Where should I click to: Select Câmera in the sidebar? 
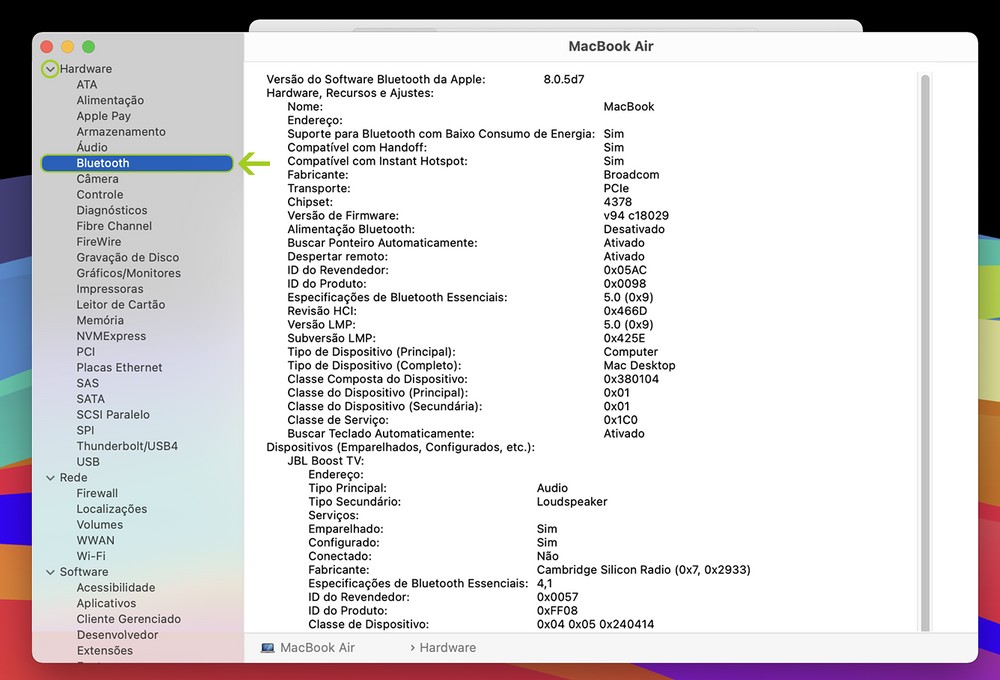coord(97,179)
